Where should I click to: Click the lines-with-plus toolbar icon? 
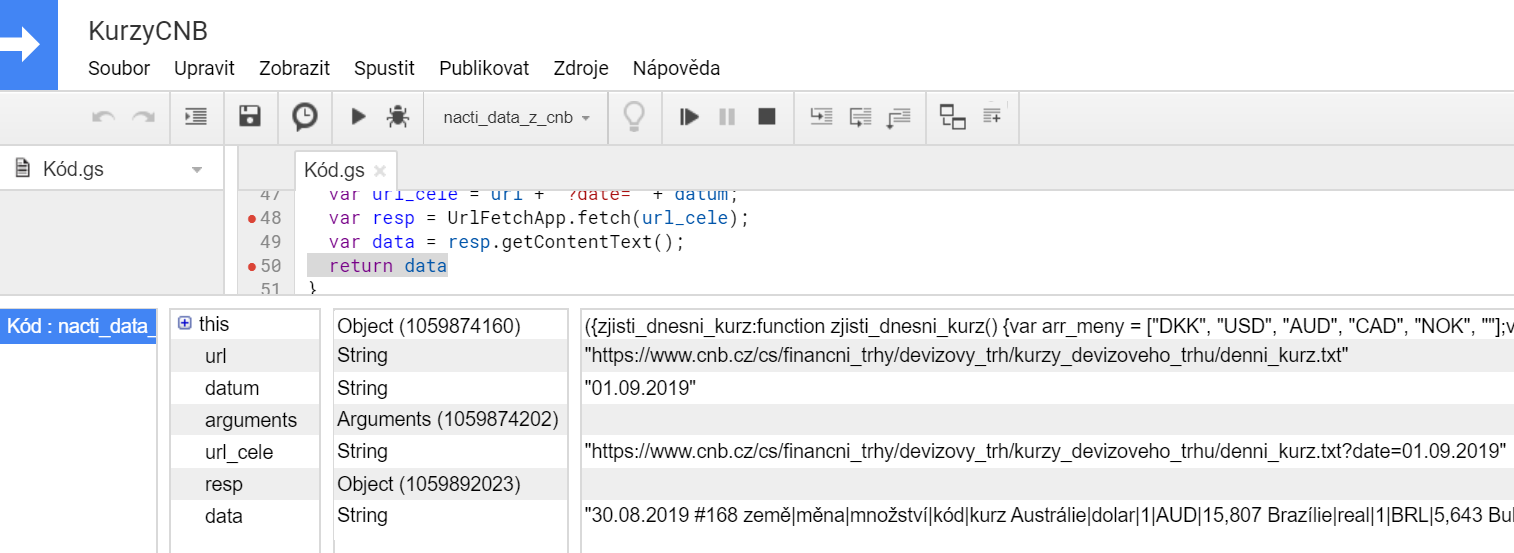click(993, 115)
